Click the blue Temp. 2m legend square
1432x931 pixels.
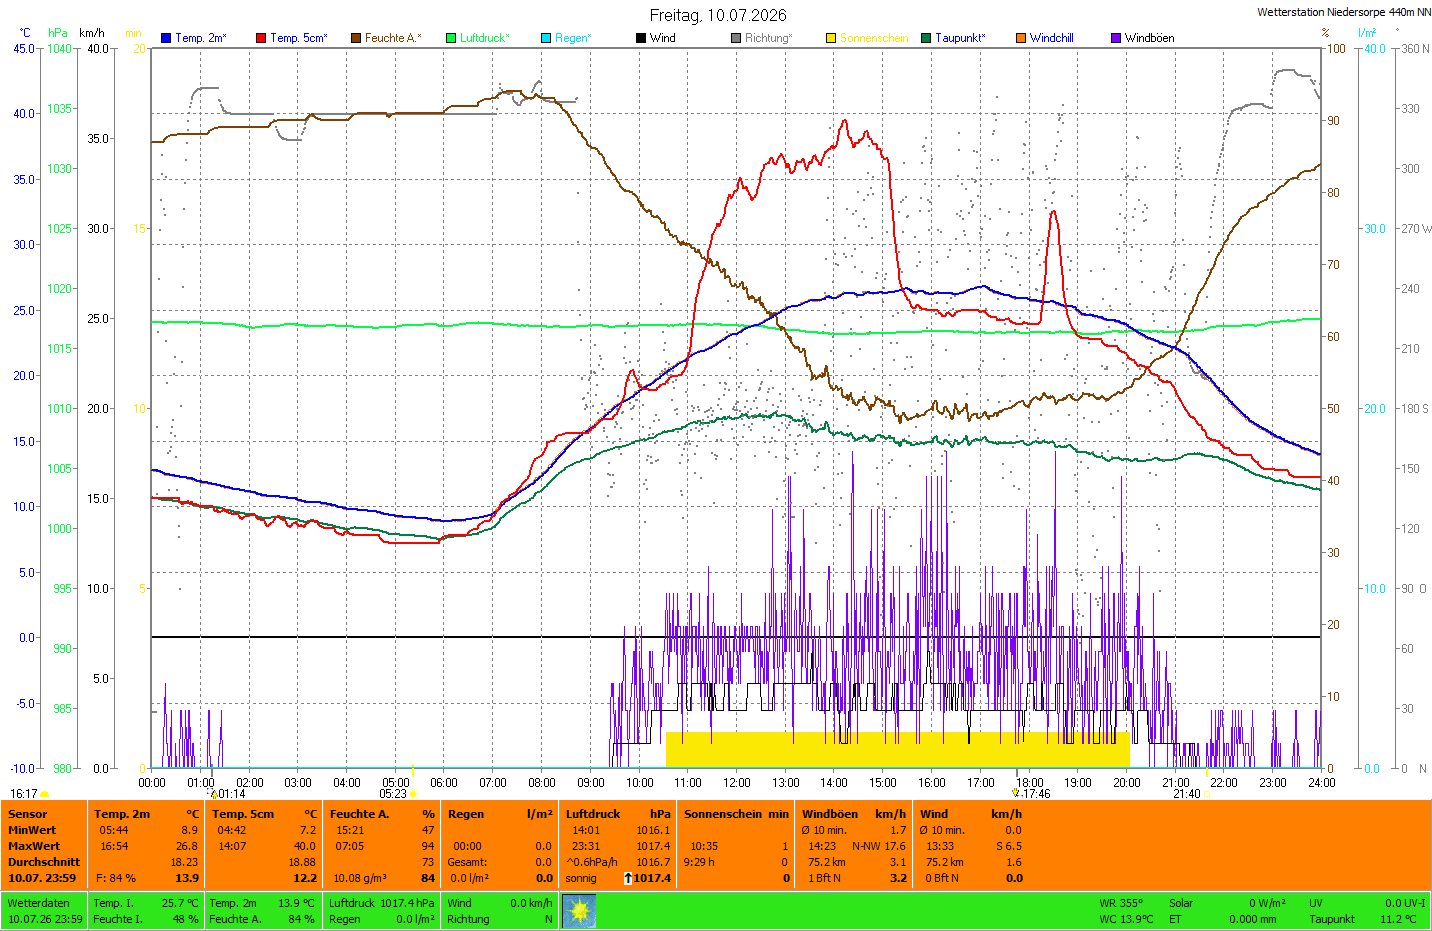point(166,38)
